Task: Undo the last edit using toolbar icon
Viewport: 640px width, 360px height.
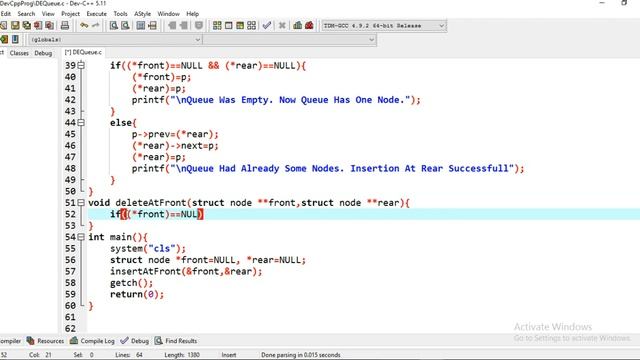Action: point(84,26)
